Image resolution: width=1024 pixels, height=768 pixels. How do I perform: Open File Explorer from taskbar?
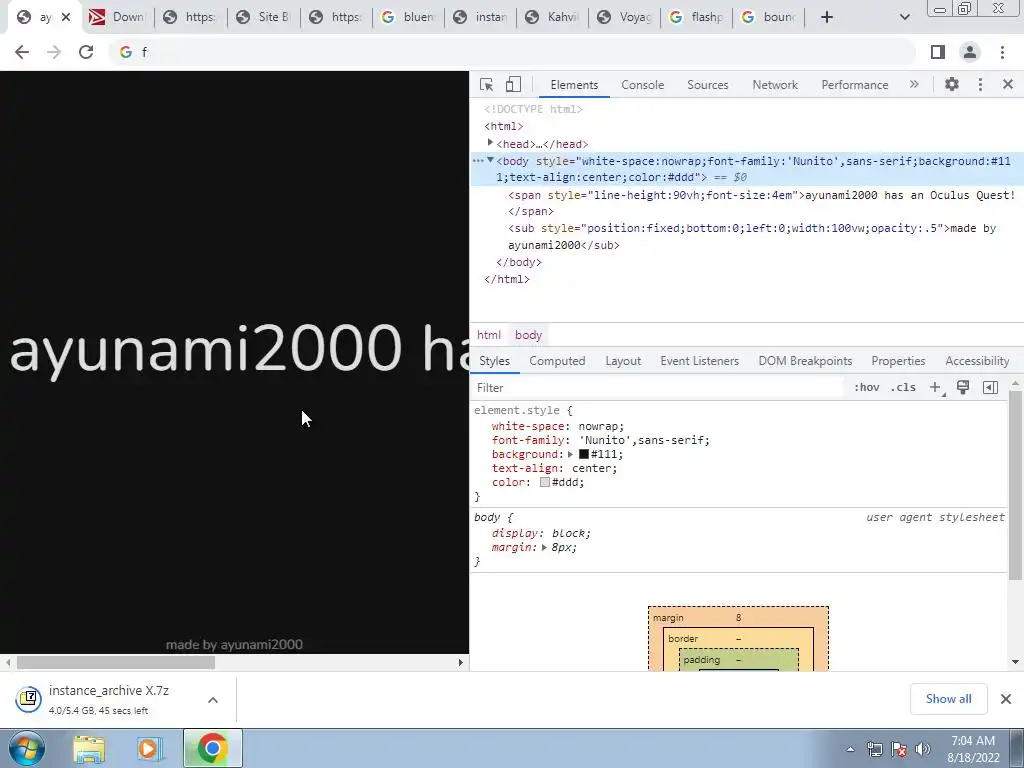click(89, 749)
